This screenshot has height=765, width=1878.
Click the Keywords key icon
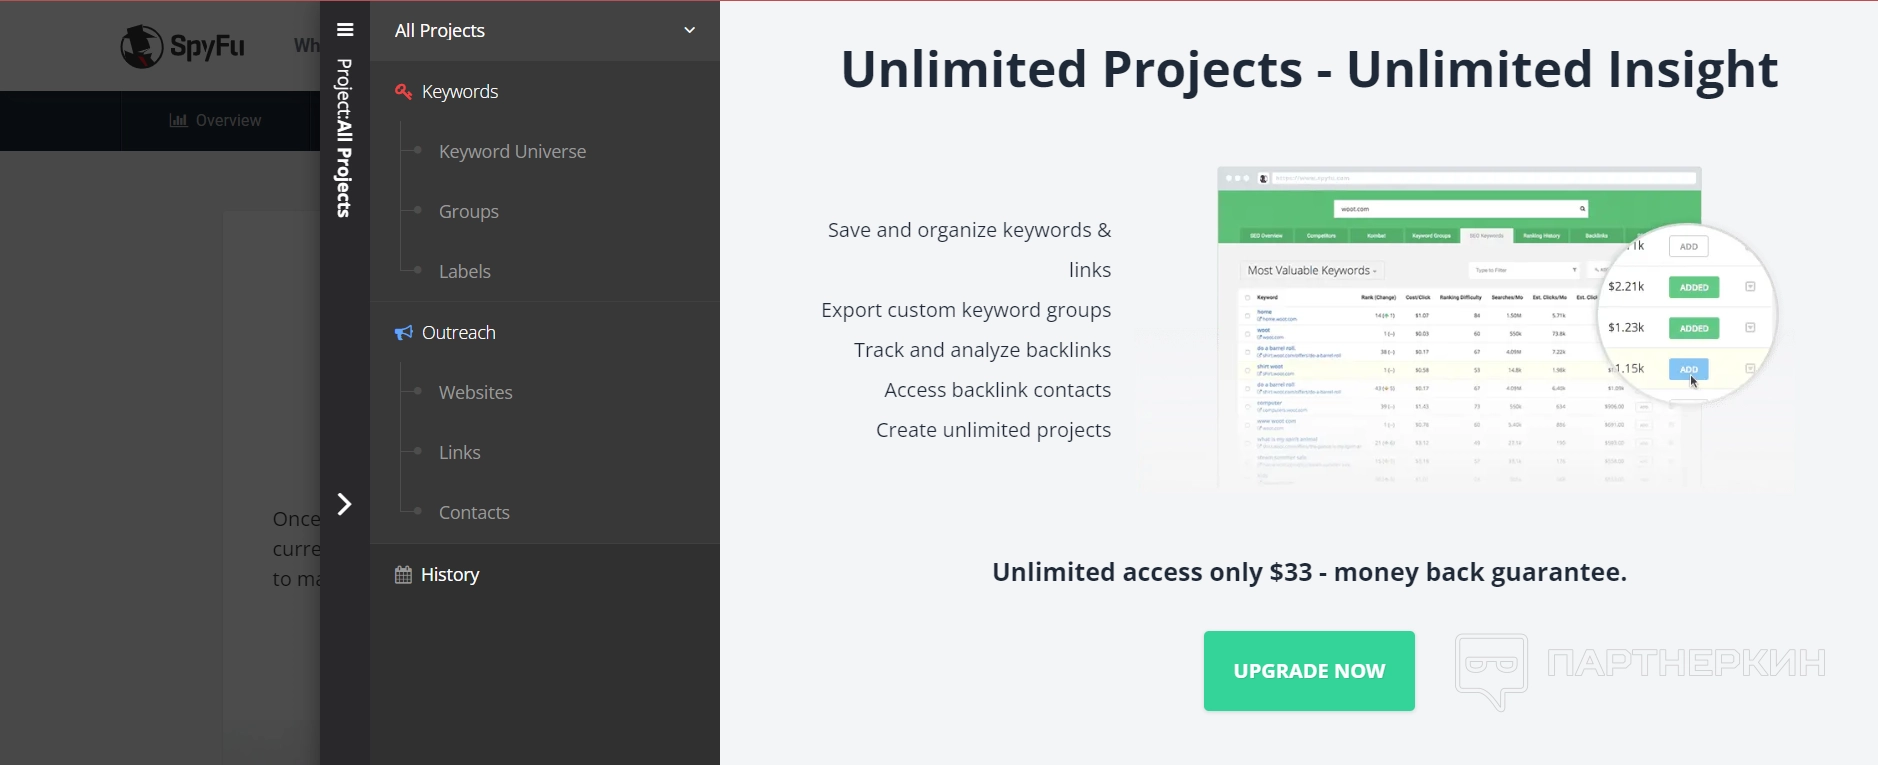pos(403,92)
